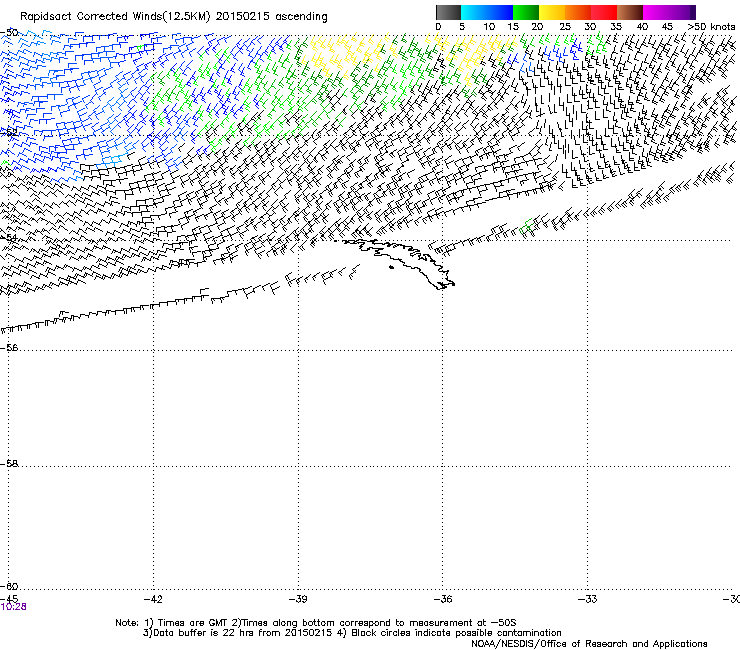Click the red 30-35 knots legend swatch

point(604,12)
